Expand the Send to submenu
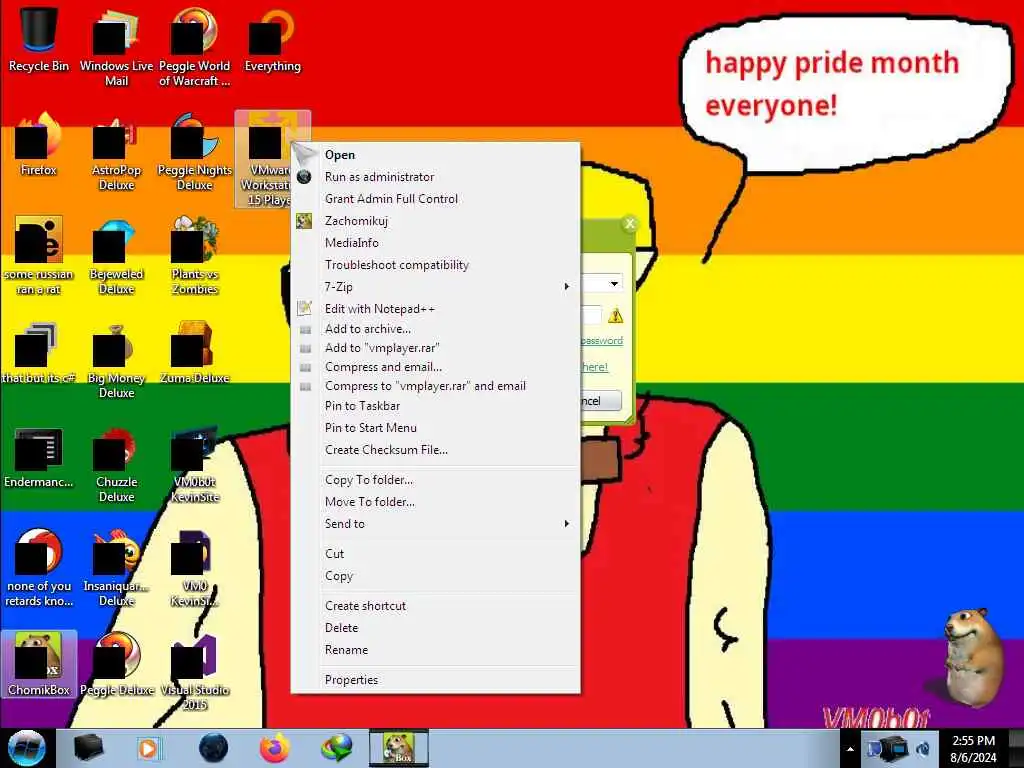This screenshot has width=1024, height=768. tap(435, 524)
